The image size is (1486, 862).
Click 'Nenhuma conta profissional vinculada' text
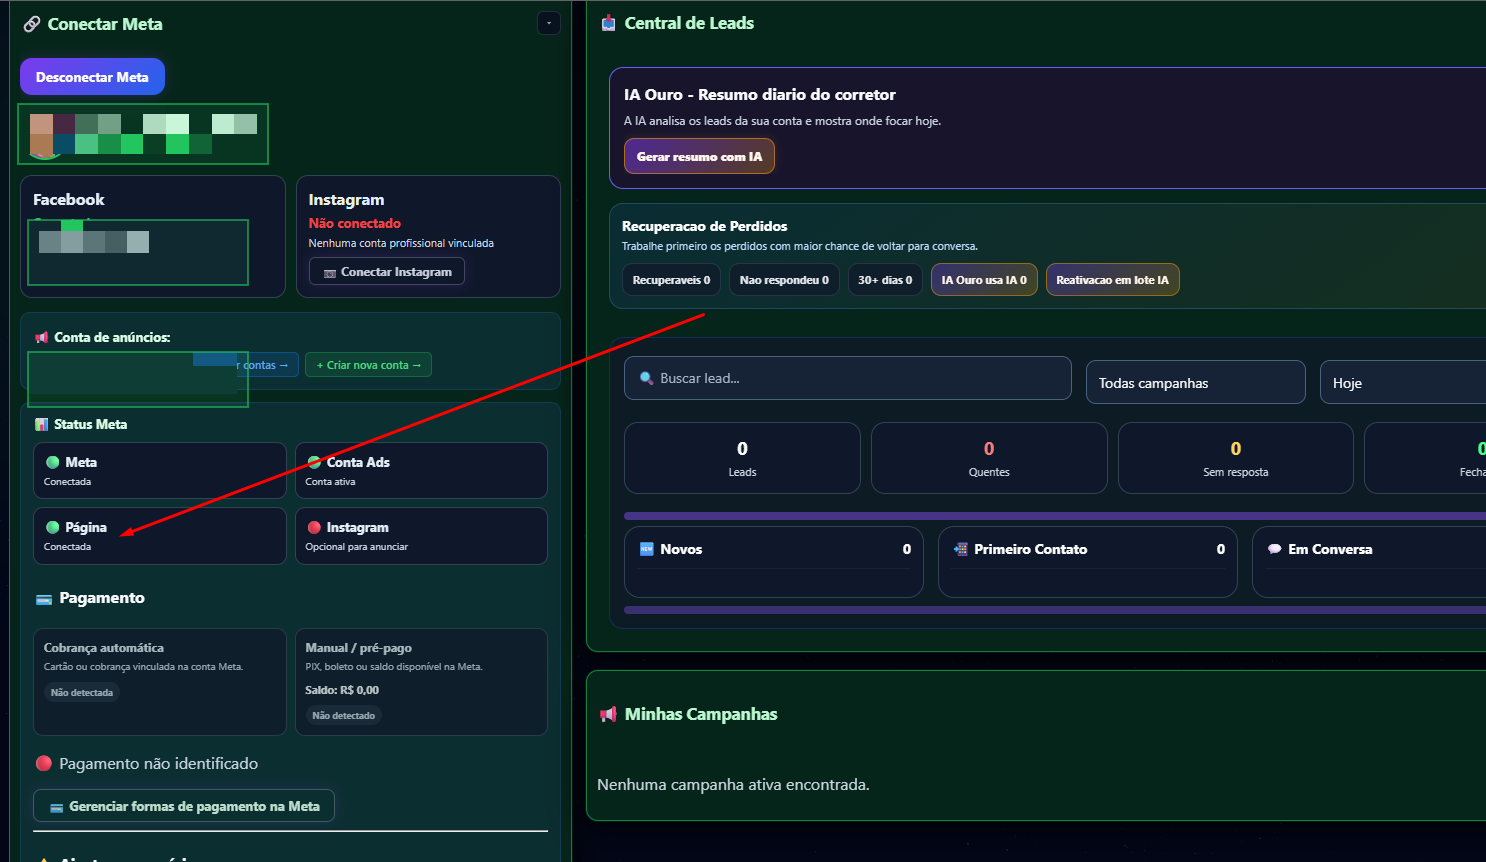(401, 243)
